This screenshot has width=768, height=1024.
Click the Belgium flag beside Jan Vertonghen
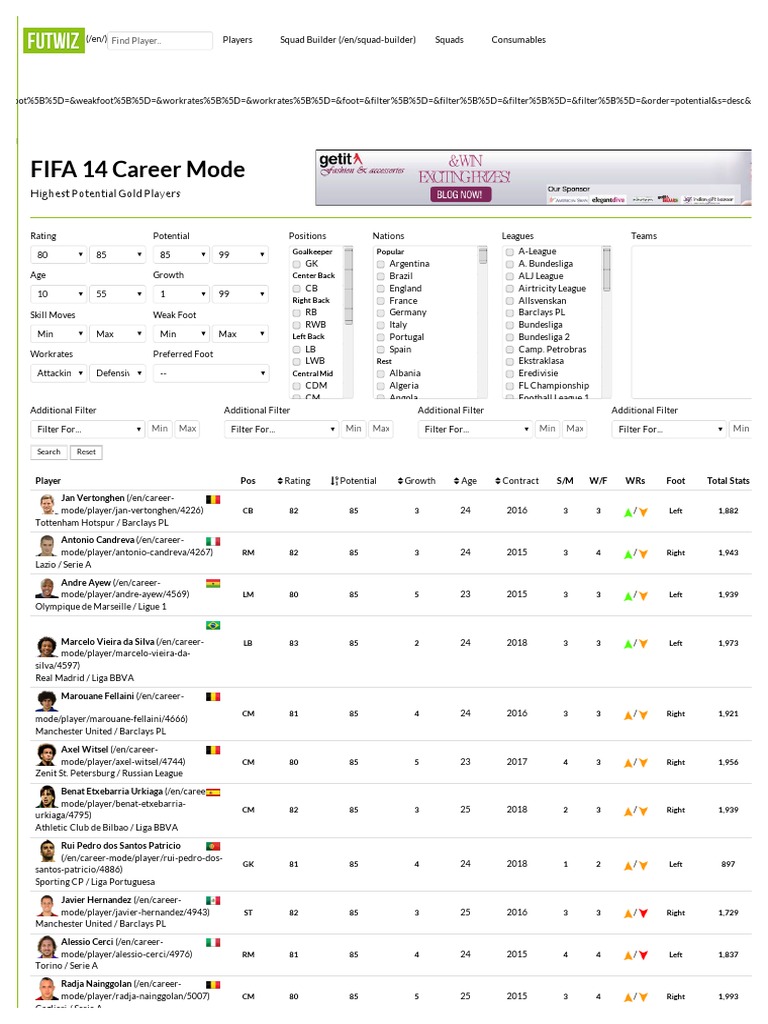click(213, 498)
